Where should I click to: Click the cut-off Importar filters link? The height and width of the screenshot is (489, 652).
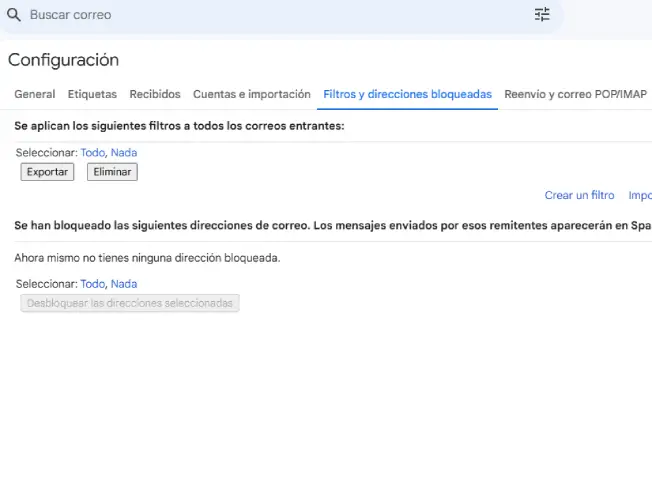click(640, 195)
